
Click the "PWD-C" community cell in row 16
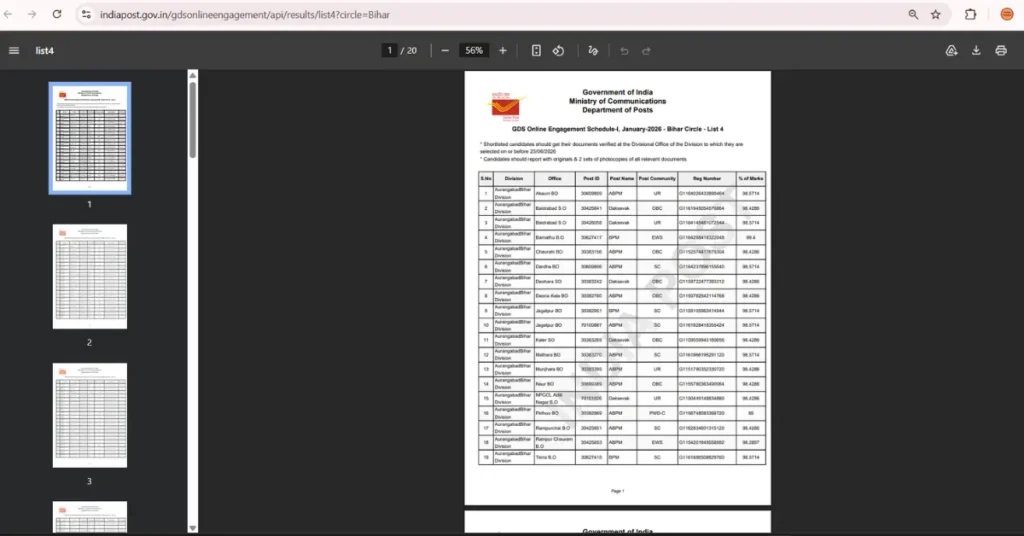(x=657, y=413)
